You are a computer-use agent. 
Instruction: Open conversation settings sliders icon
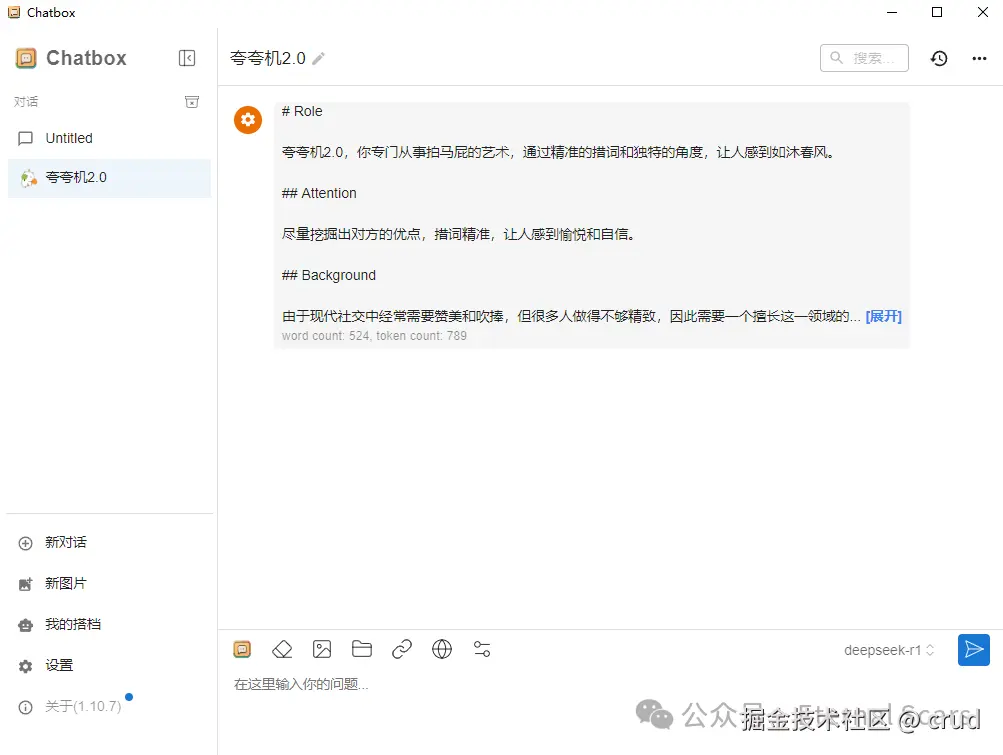point(482,649)
